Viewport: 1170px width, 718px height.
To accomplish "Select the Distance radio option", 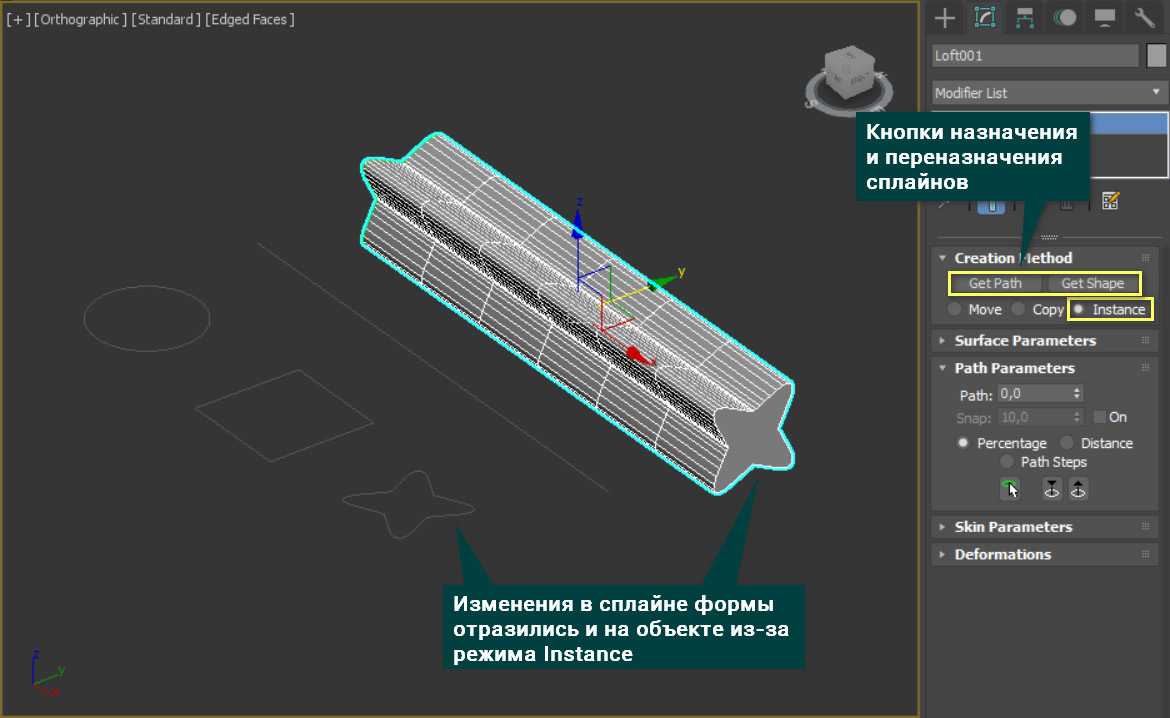I will tap(1067, 443).
